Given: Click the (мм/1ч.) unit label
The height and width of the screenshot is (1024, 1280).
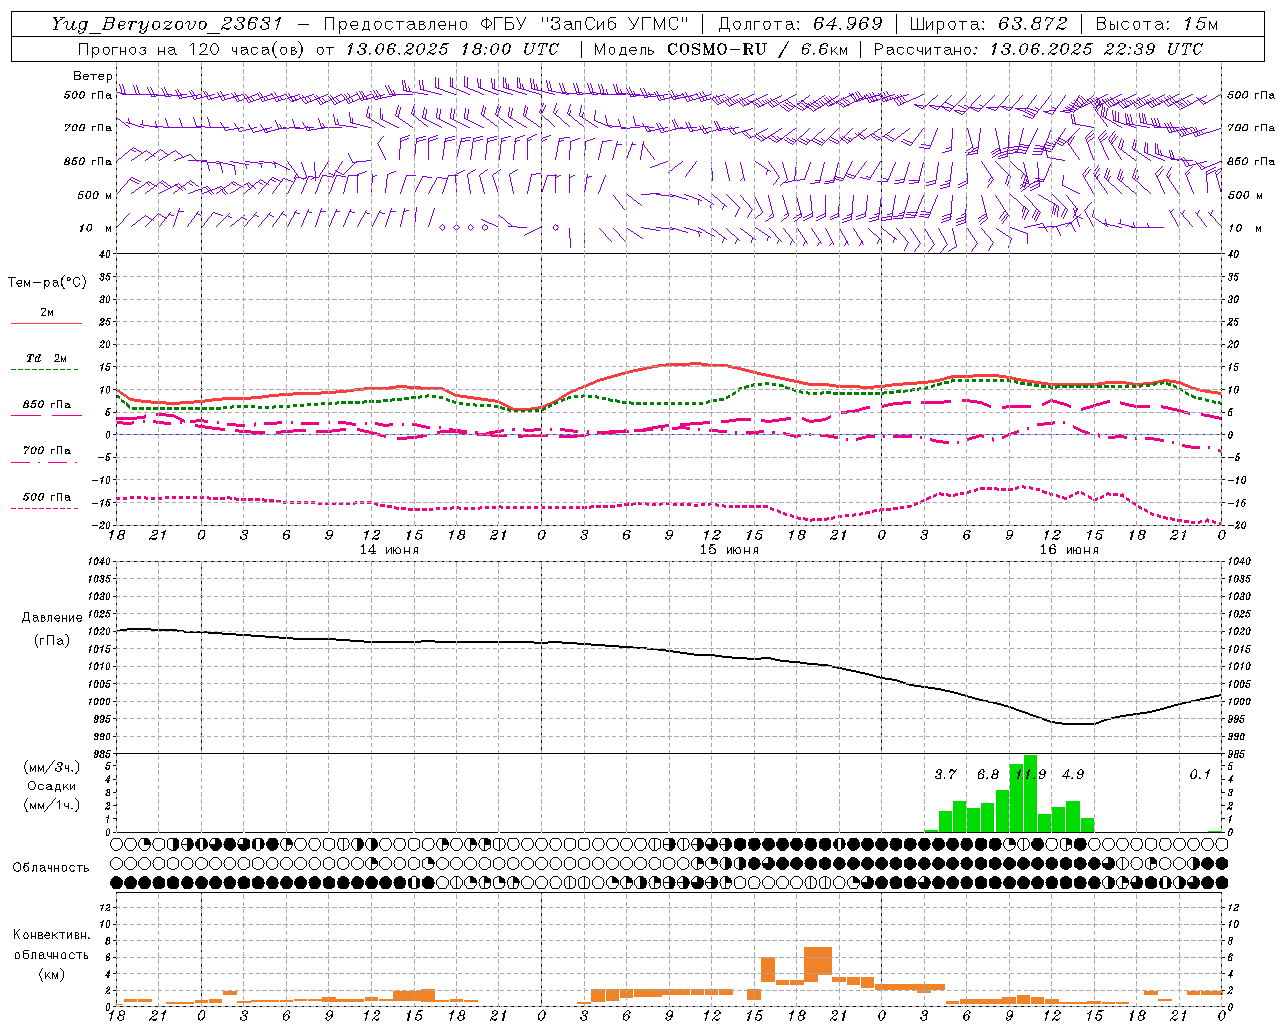Looking at the screenshot, I should pyautogui.click(x=52, y=804).
